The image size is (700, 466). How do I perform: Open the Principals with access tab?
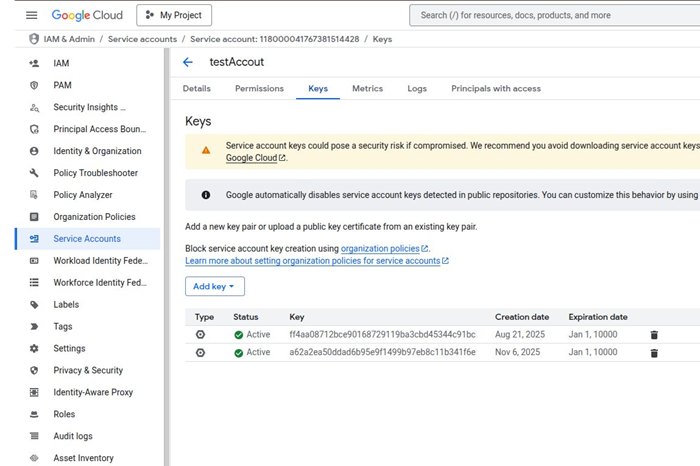coord(495,89)
